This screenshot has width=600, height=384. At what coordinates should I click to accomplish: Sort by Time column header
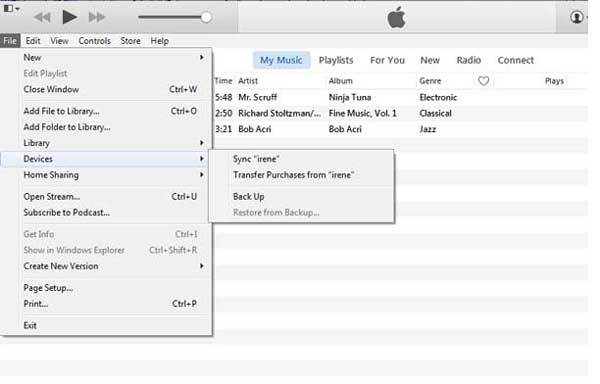click(223, 81)
